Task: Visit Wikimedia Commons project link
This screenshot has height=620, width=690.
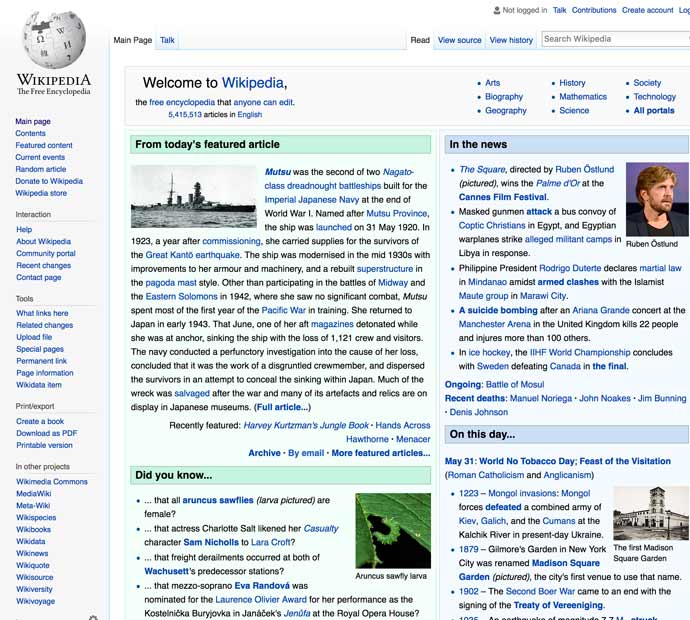Action: pos(52,481)
